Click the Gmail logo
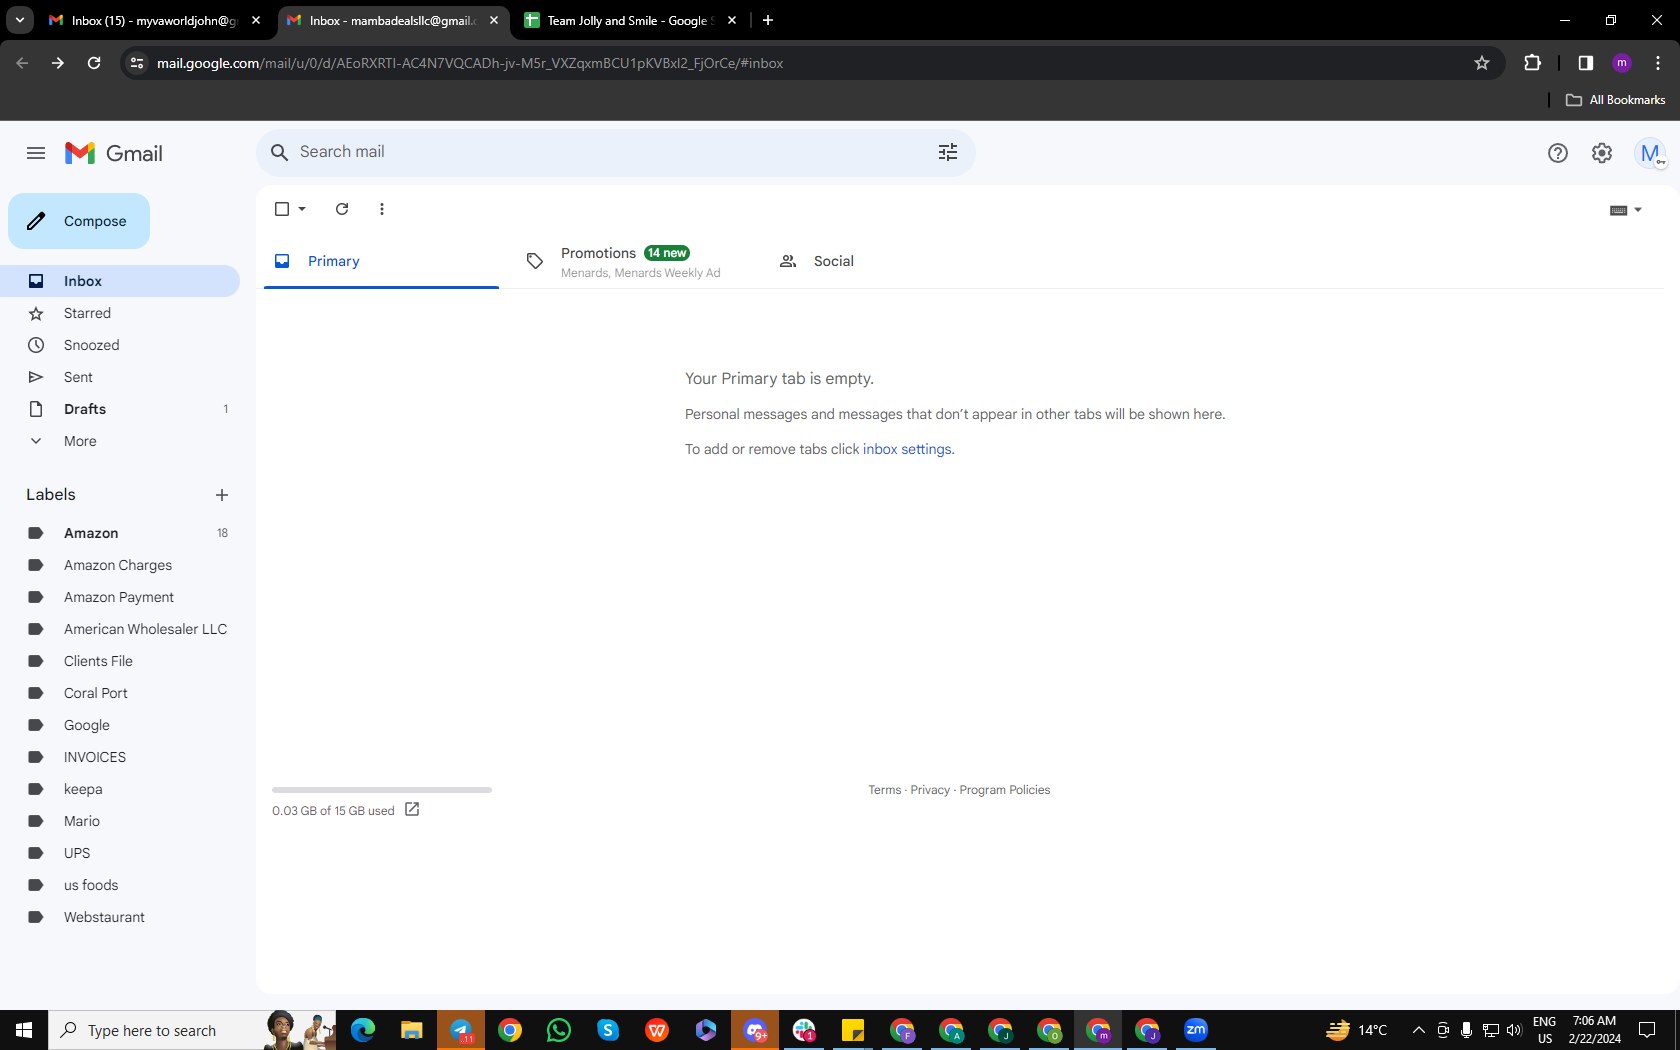Screen dimensions: 1680x1050 (114, 153)
